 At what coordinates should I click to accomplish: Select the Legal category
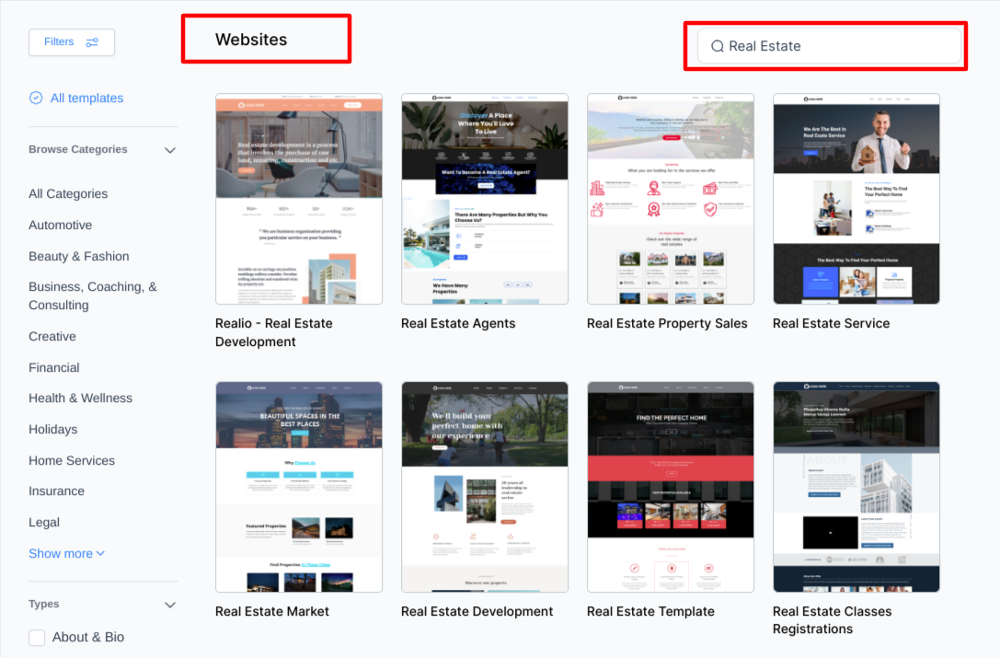pos(44,522)
